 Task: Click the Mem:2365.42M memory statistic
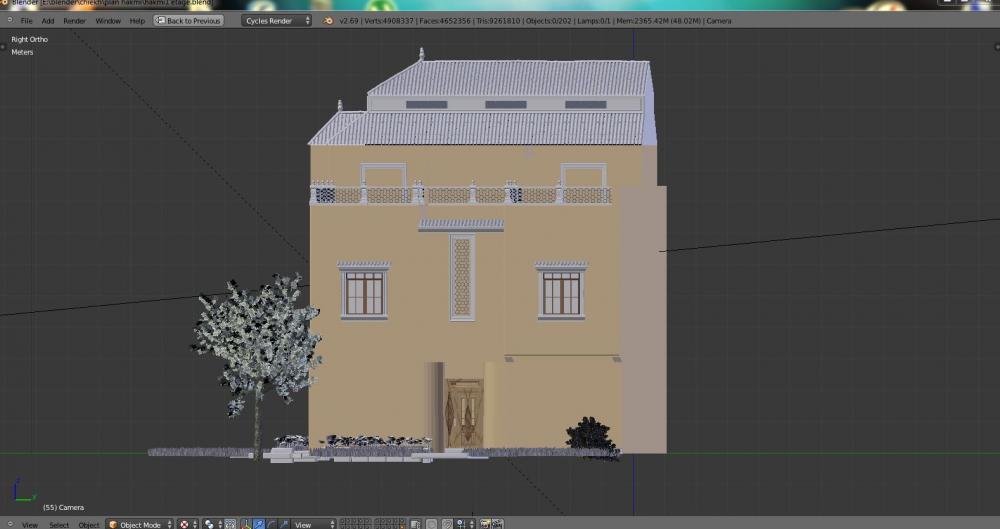coord(658,20)
